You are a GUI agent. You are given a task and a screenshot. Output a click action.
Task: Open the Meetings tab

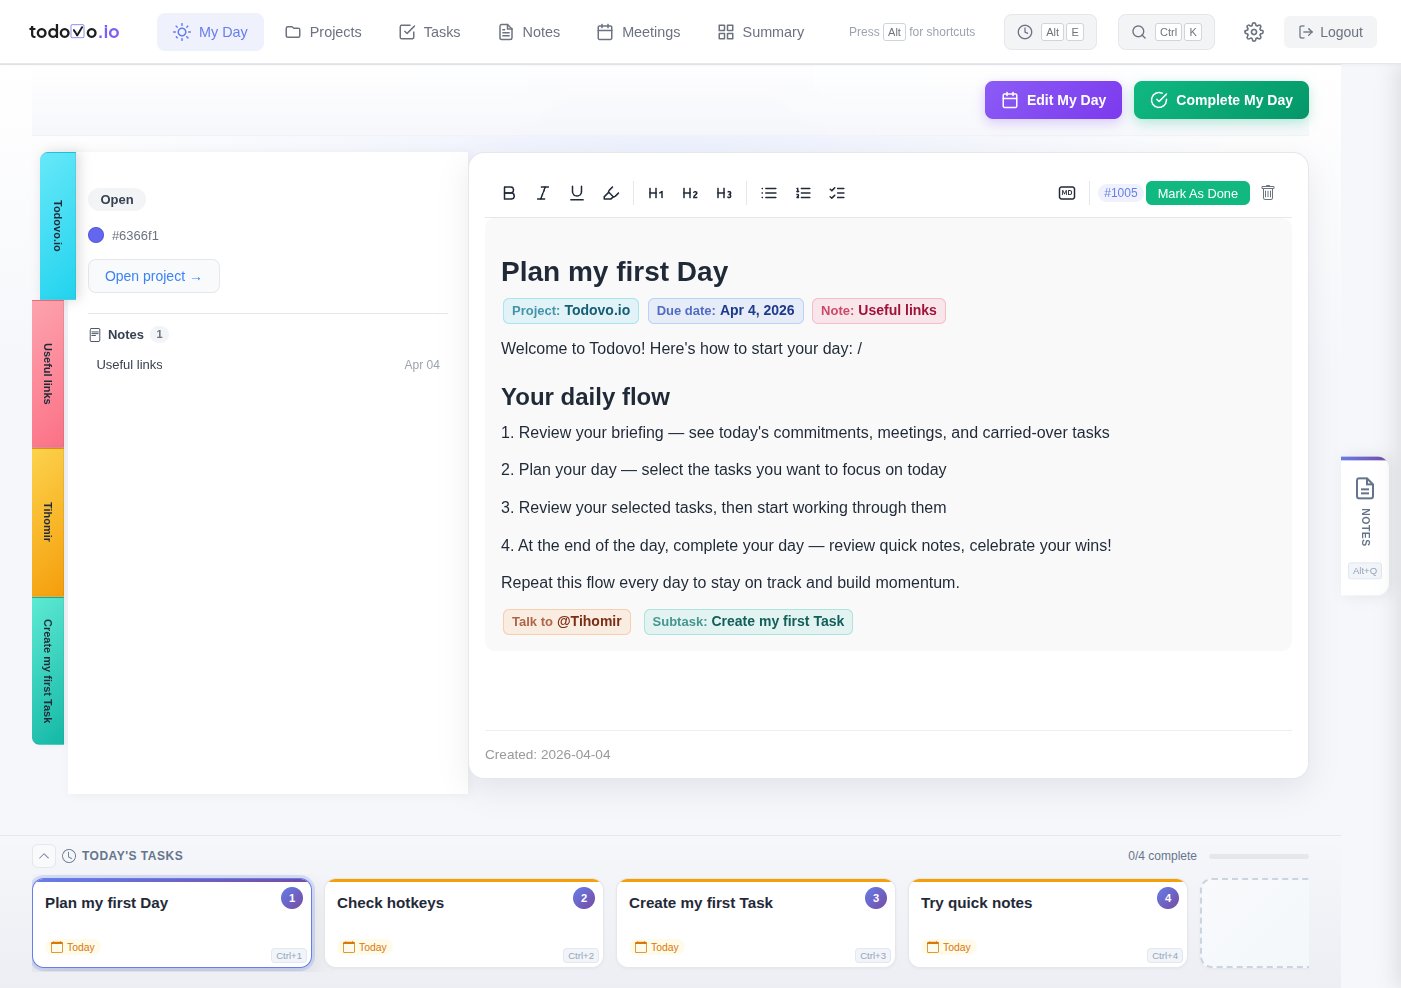(x=639, y=32)
